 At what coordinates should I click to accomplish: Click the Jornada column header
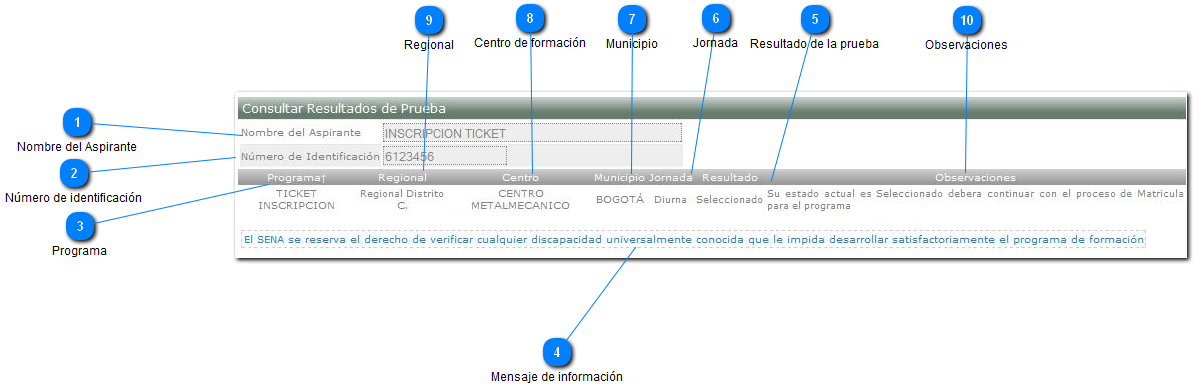tap(671, 177)
